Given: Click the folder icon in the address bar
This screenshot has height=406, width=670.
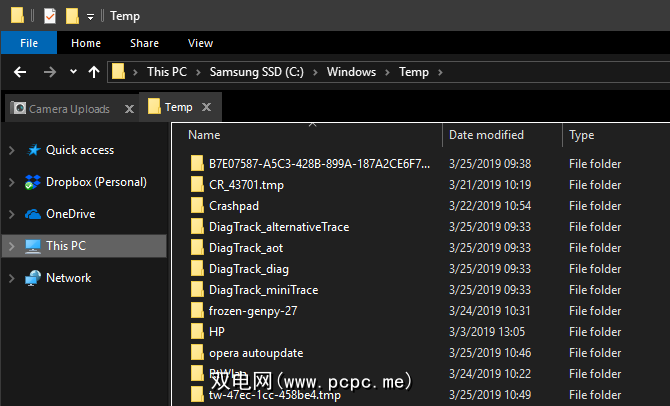Looking at the screenshot, I should click(x=118, y=71).
